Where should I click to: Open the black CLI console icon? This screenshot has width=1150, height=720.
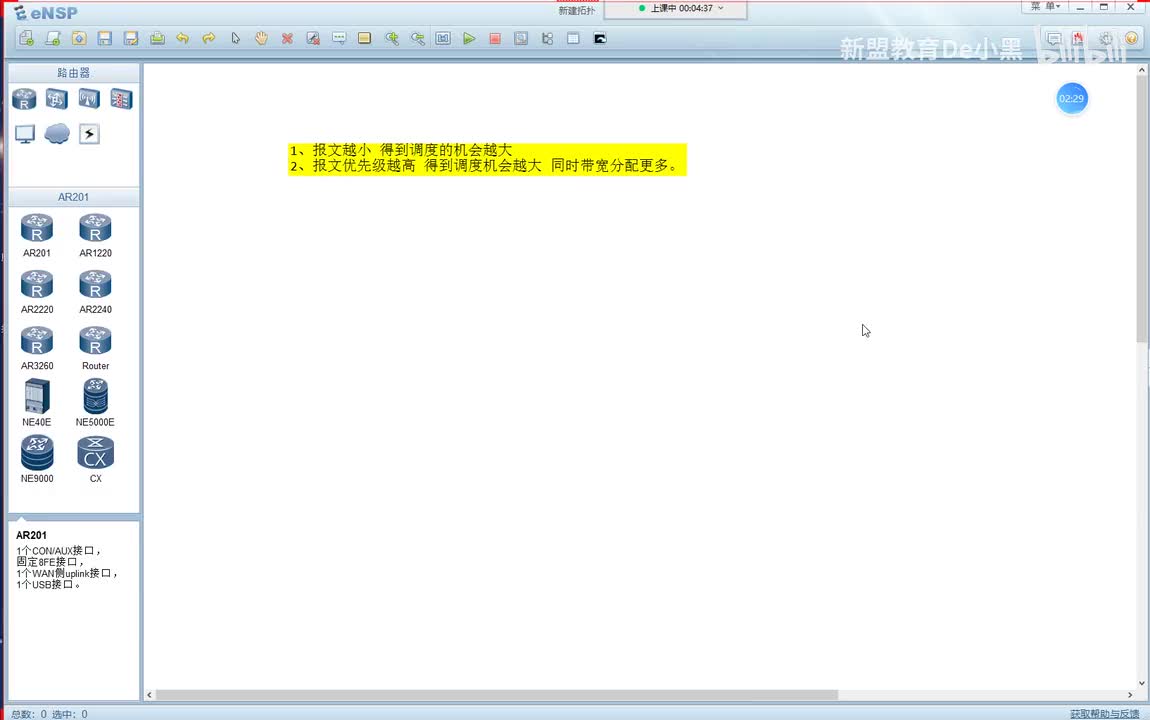click(x=600, y=38)
